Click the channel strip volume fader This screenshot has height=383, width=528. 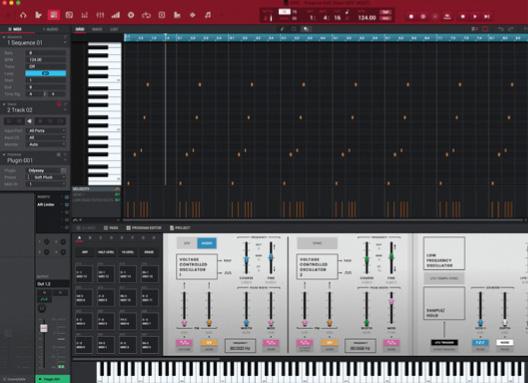click(x=44, y=328)
